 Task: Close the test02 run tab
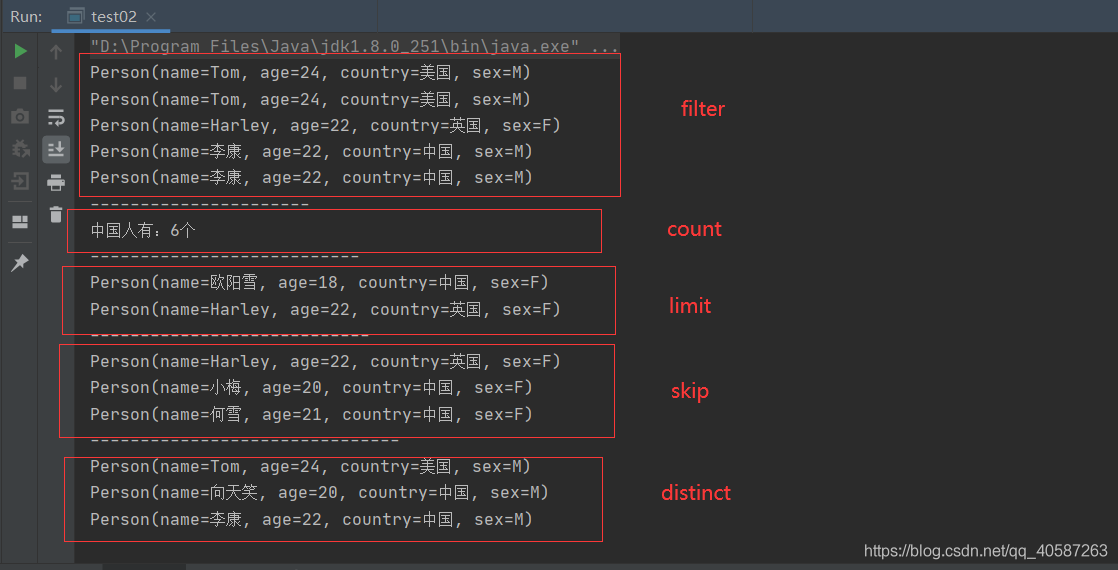pos(151,16)
